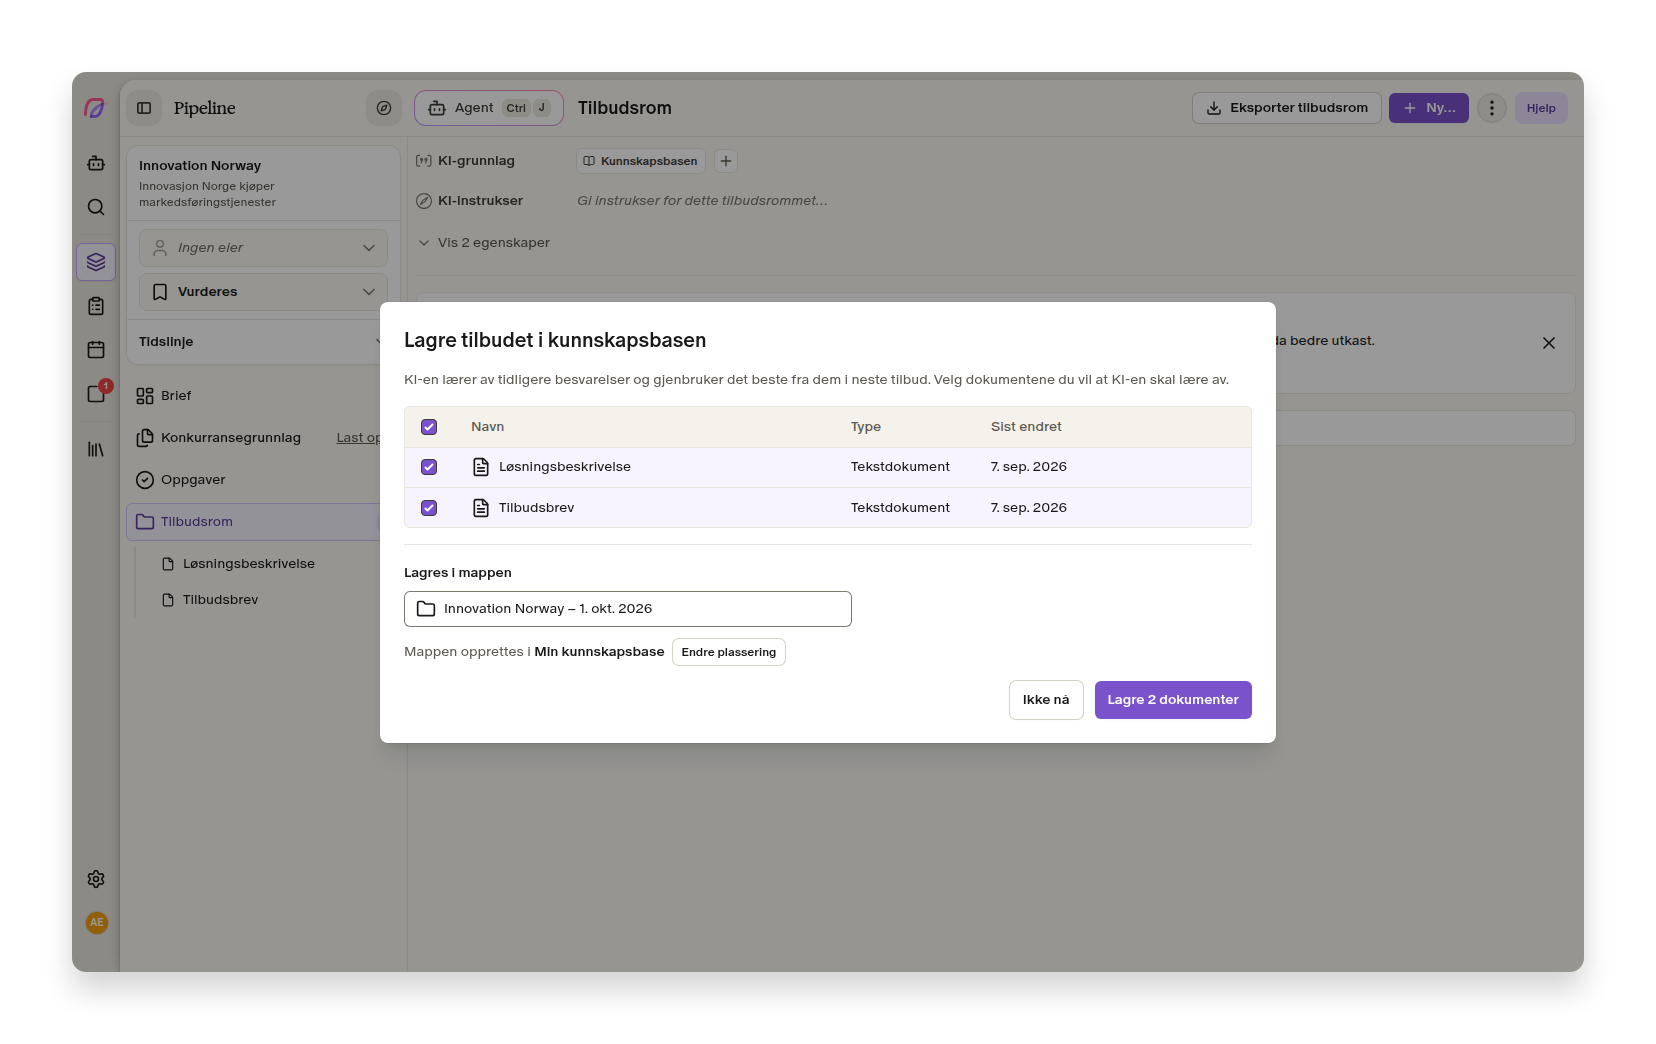Open the three-dot more options menu
This screenshot has width=1656, height=1044.
[x=1492, y=108]
